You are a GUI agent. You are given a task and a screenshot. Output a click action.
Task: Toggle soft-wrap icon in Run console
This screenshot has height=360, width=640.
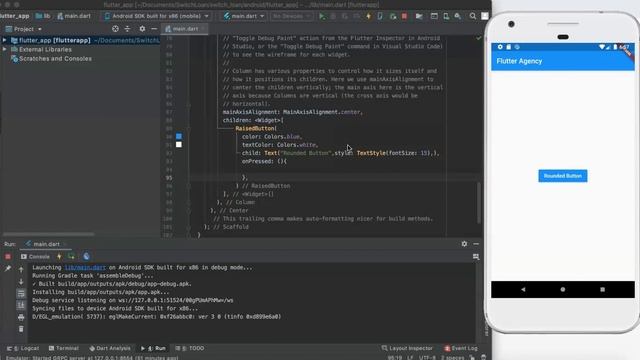pos(21,293)
